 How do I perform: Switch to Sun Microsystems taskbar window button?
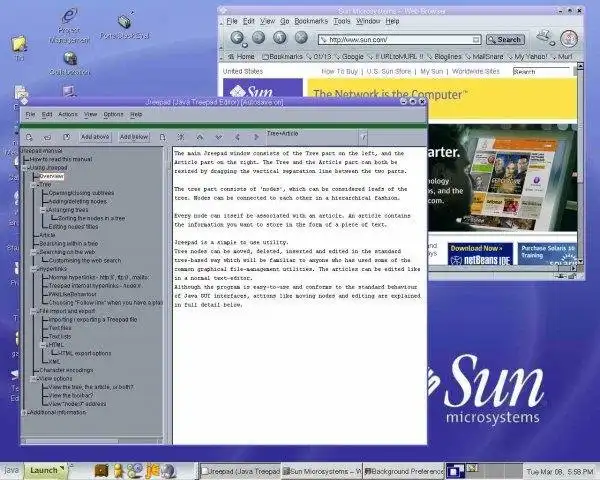pyautogui.click(x=321, y=471)
